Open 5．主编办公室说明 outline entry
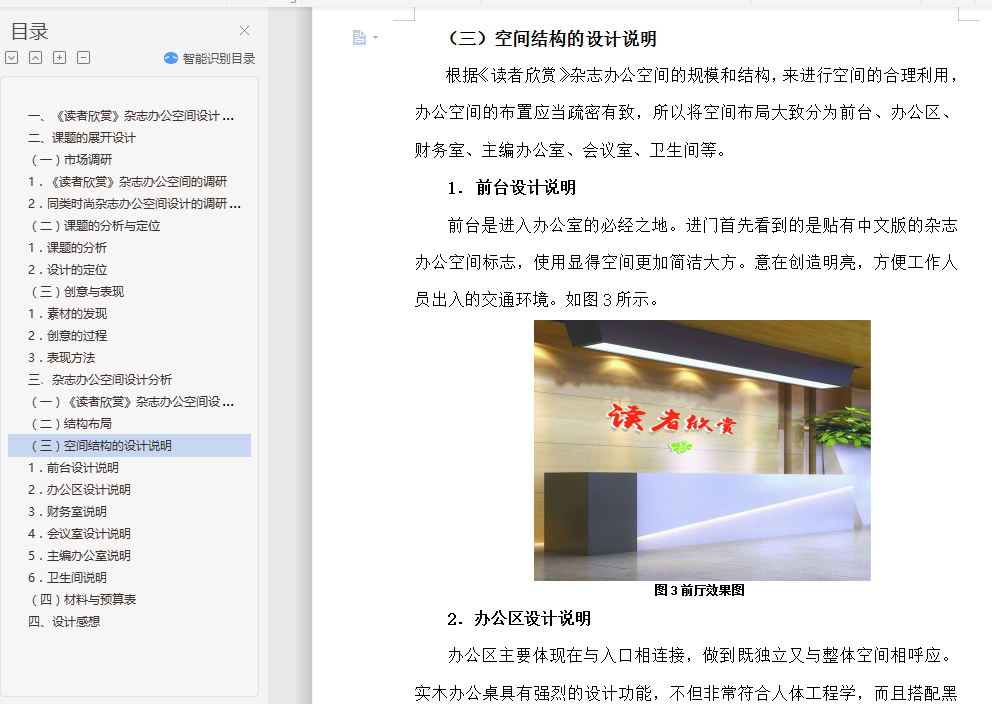 tap(79, 556)
